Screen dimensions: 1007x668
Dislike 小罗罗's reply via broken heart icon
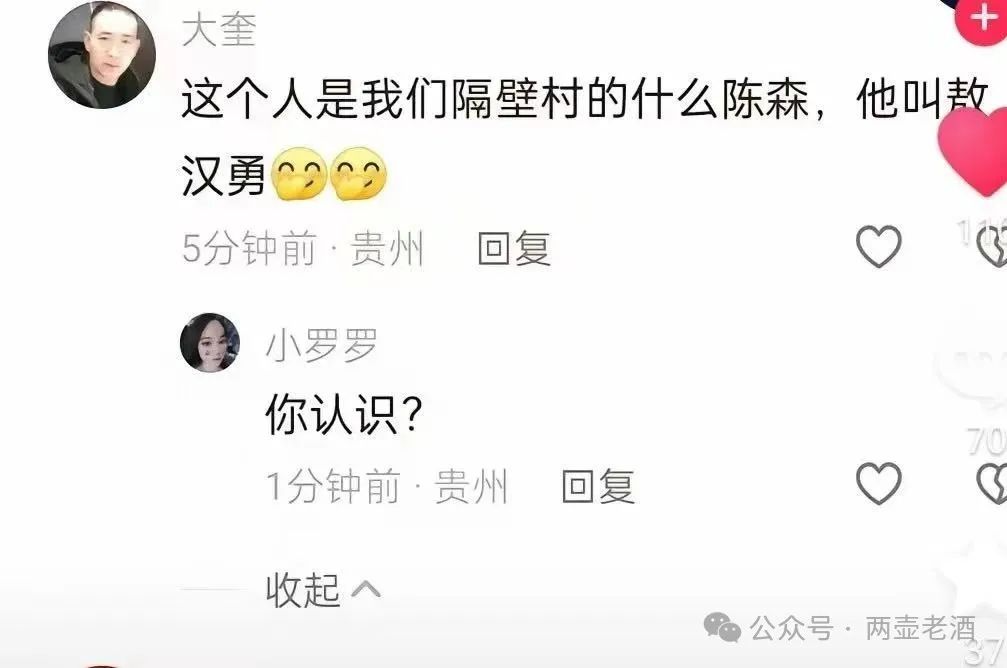tap(992, 483)
